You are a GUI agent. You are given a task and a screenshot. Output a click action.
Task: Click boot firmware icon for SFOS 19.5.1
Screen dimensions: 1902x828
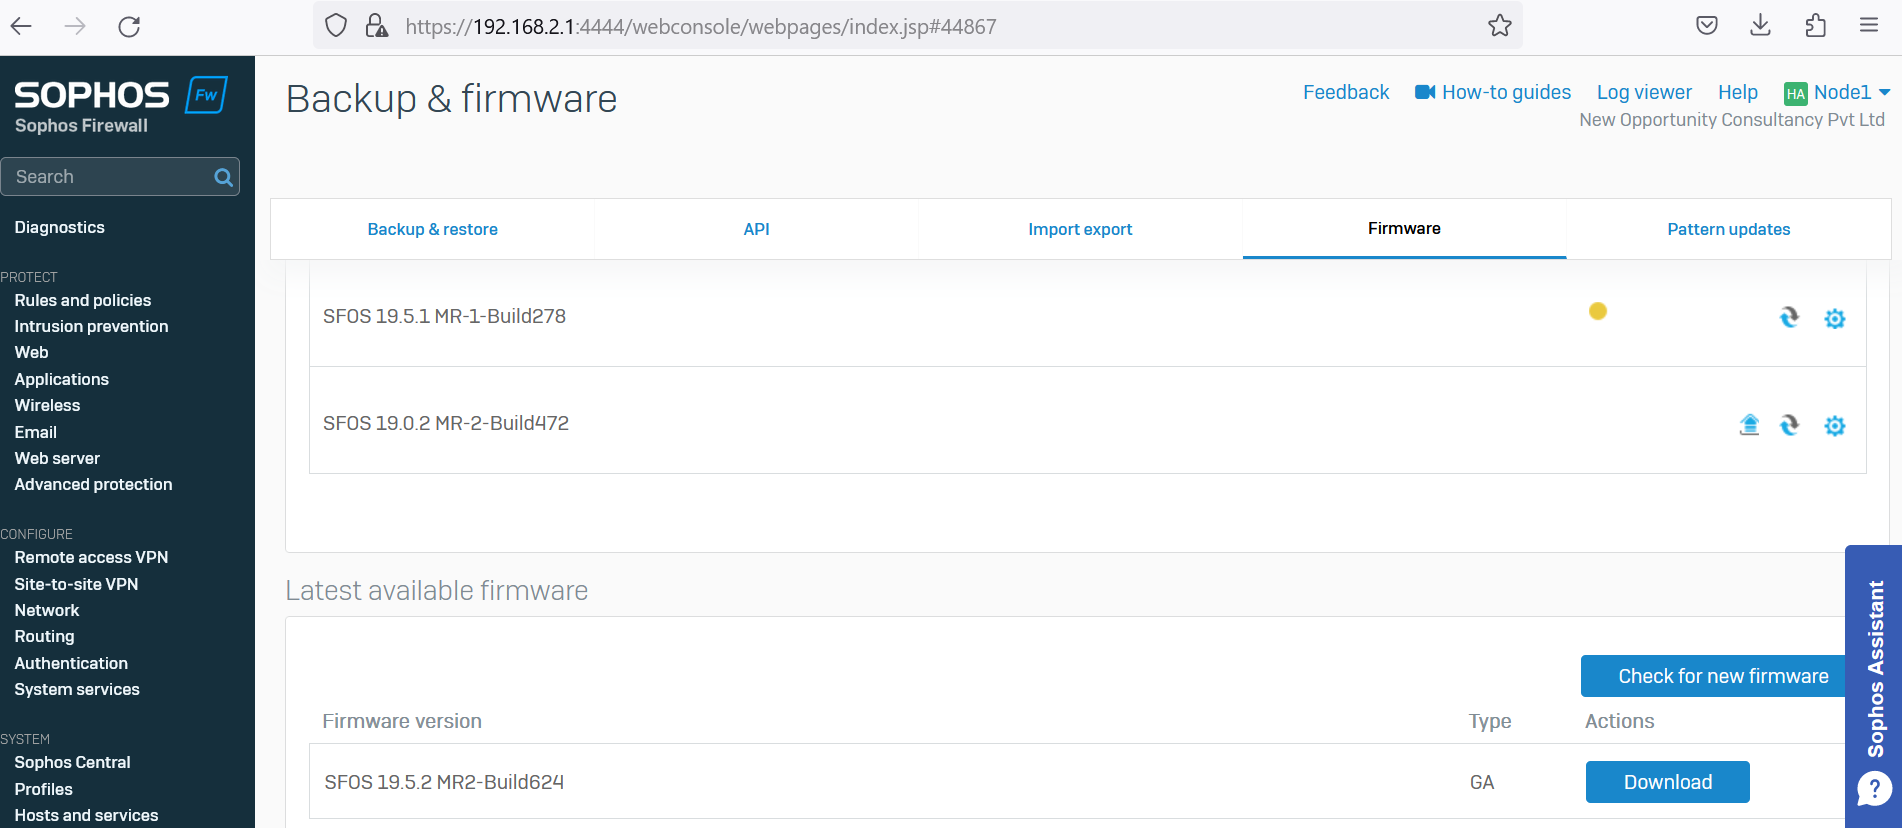[1789, 318]
